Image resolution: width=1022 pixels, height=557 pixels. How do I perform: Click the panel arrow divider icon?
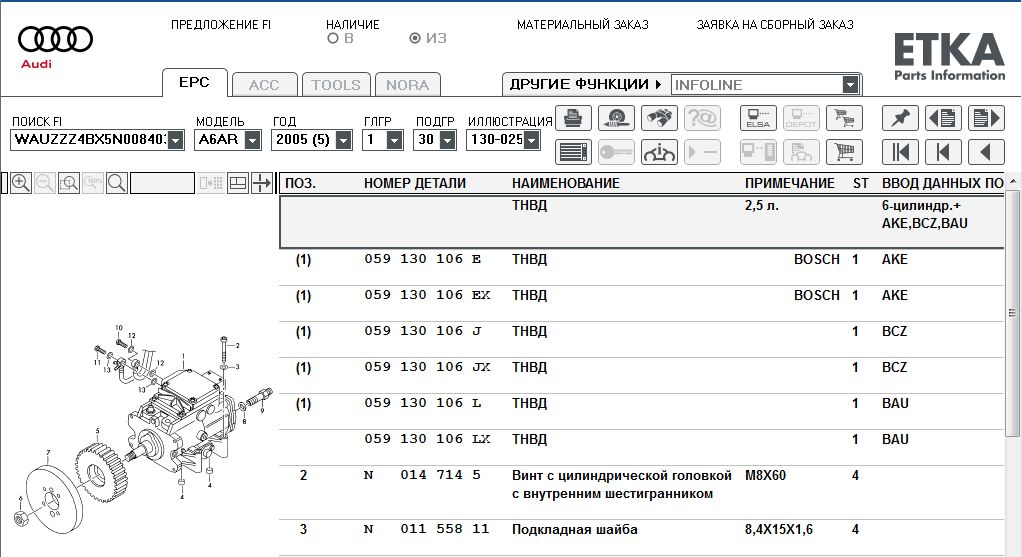[x=261, y=183]
